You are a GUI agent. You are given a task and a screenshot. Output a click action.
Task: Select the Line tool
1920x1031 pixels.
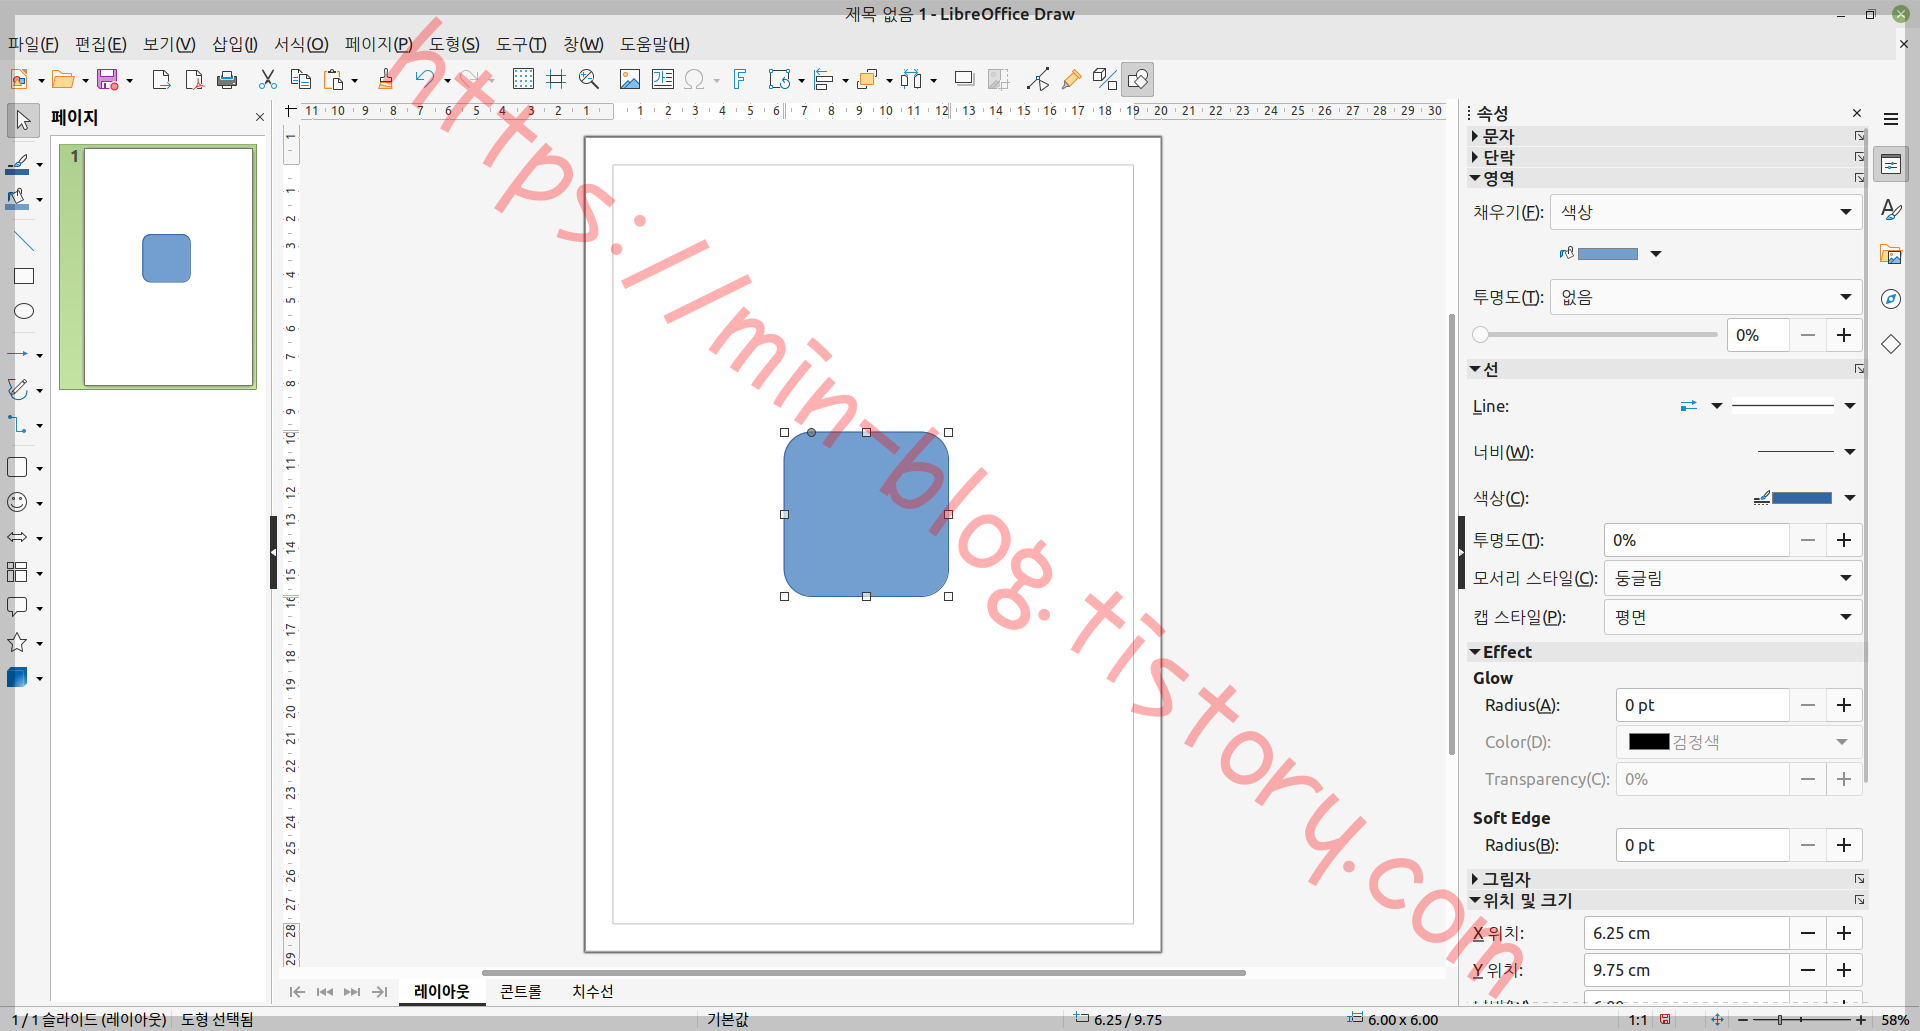pos(24,241)
